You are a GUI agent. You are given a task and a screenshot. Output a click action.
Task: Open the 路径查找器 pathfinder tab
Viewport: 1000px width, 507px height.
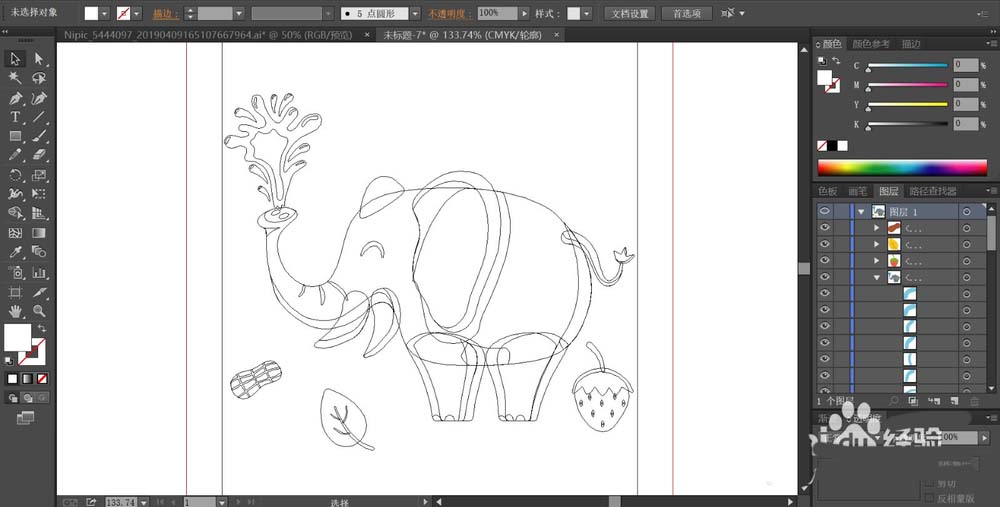click(x=933, y=191)
